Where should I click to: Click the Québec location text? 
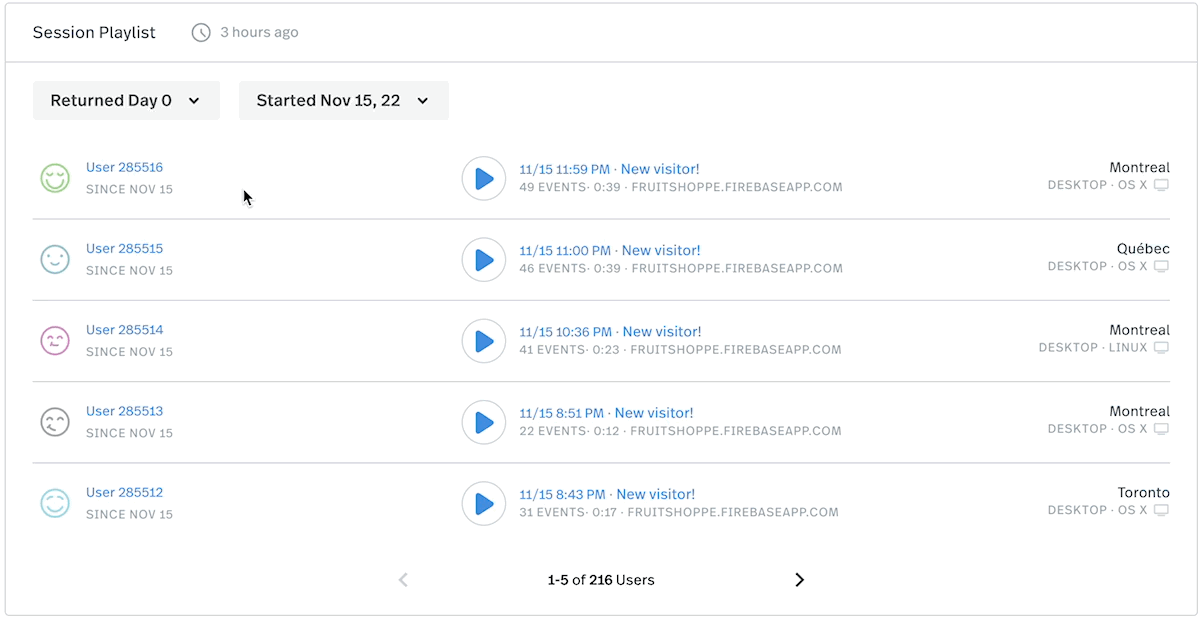click(x=1143, y=248)
